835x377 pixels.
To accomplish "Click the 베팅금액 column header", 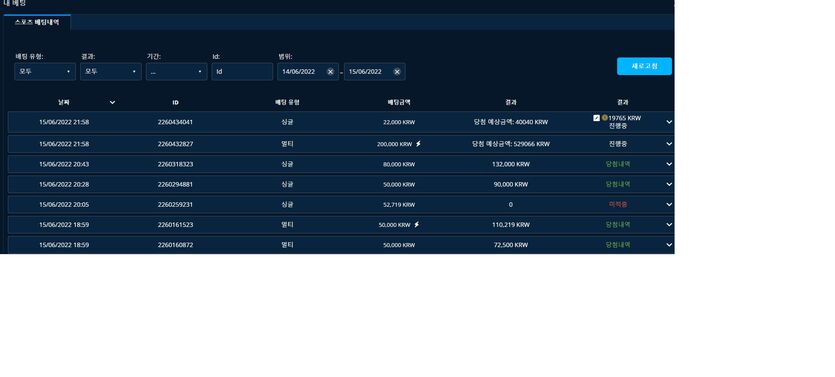I will [x=399, y=102].
